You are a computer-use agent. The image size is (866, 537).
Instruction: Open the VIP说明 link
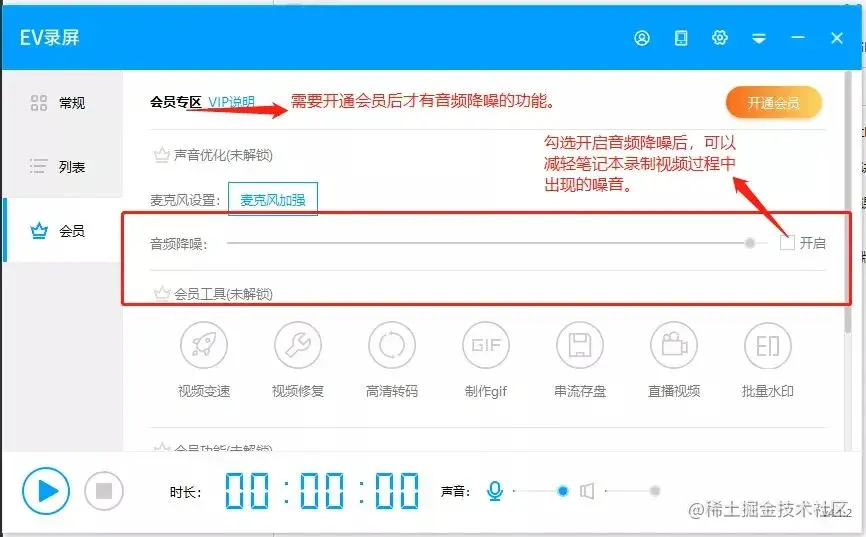[x=231, y=102]
